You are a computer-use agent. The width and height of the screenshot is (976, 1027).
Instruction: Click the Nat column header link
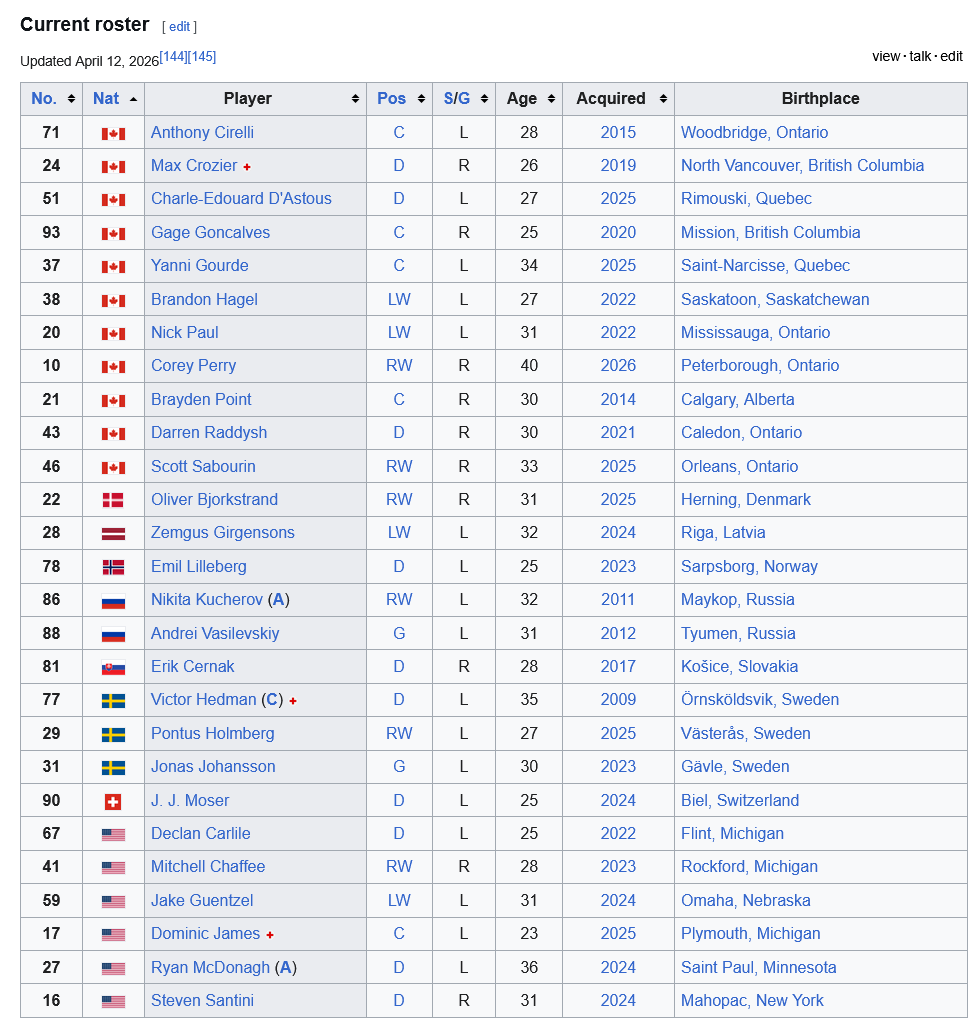coord(106,98)
